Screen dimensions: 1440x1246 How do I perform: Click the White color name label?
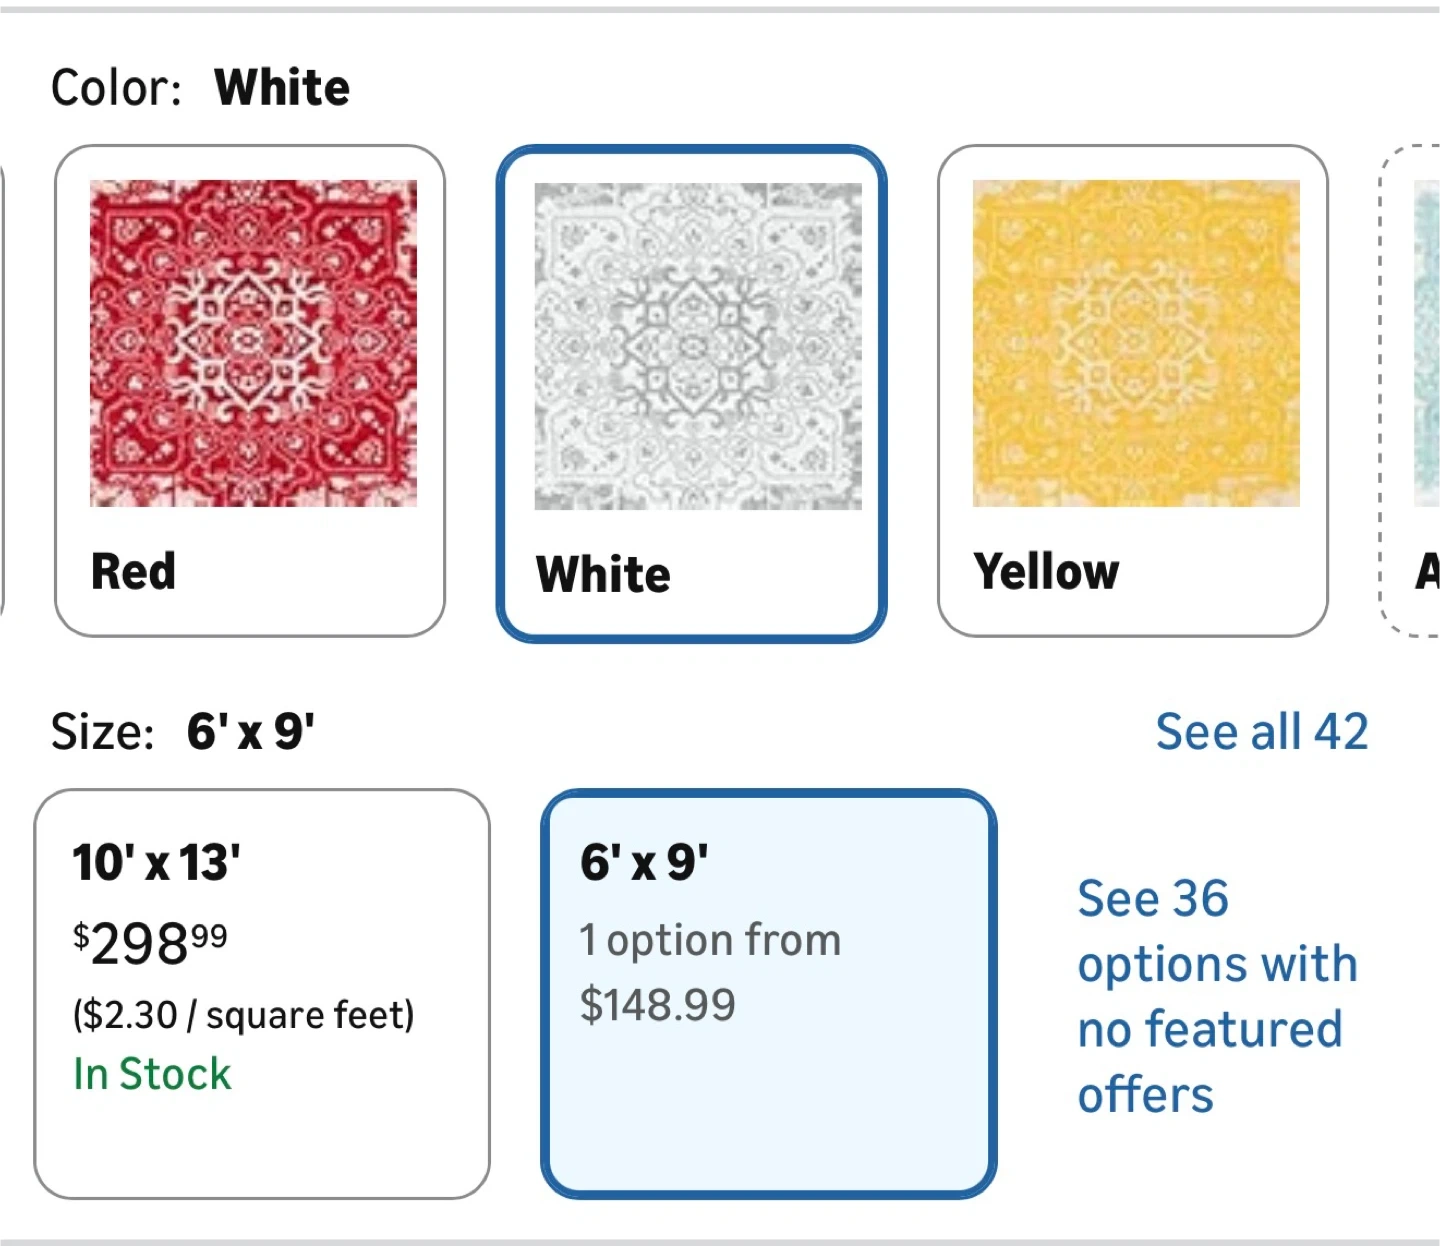pos(603,575)
